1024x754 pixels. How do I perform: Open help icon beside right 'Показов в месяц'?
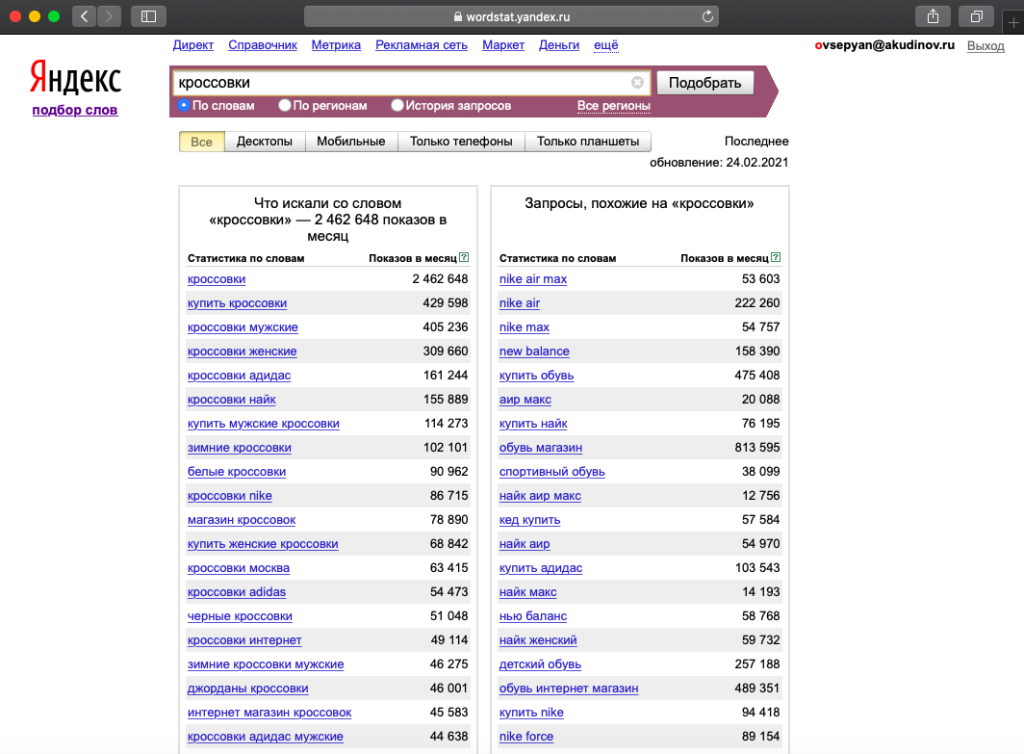pos(775,257)
